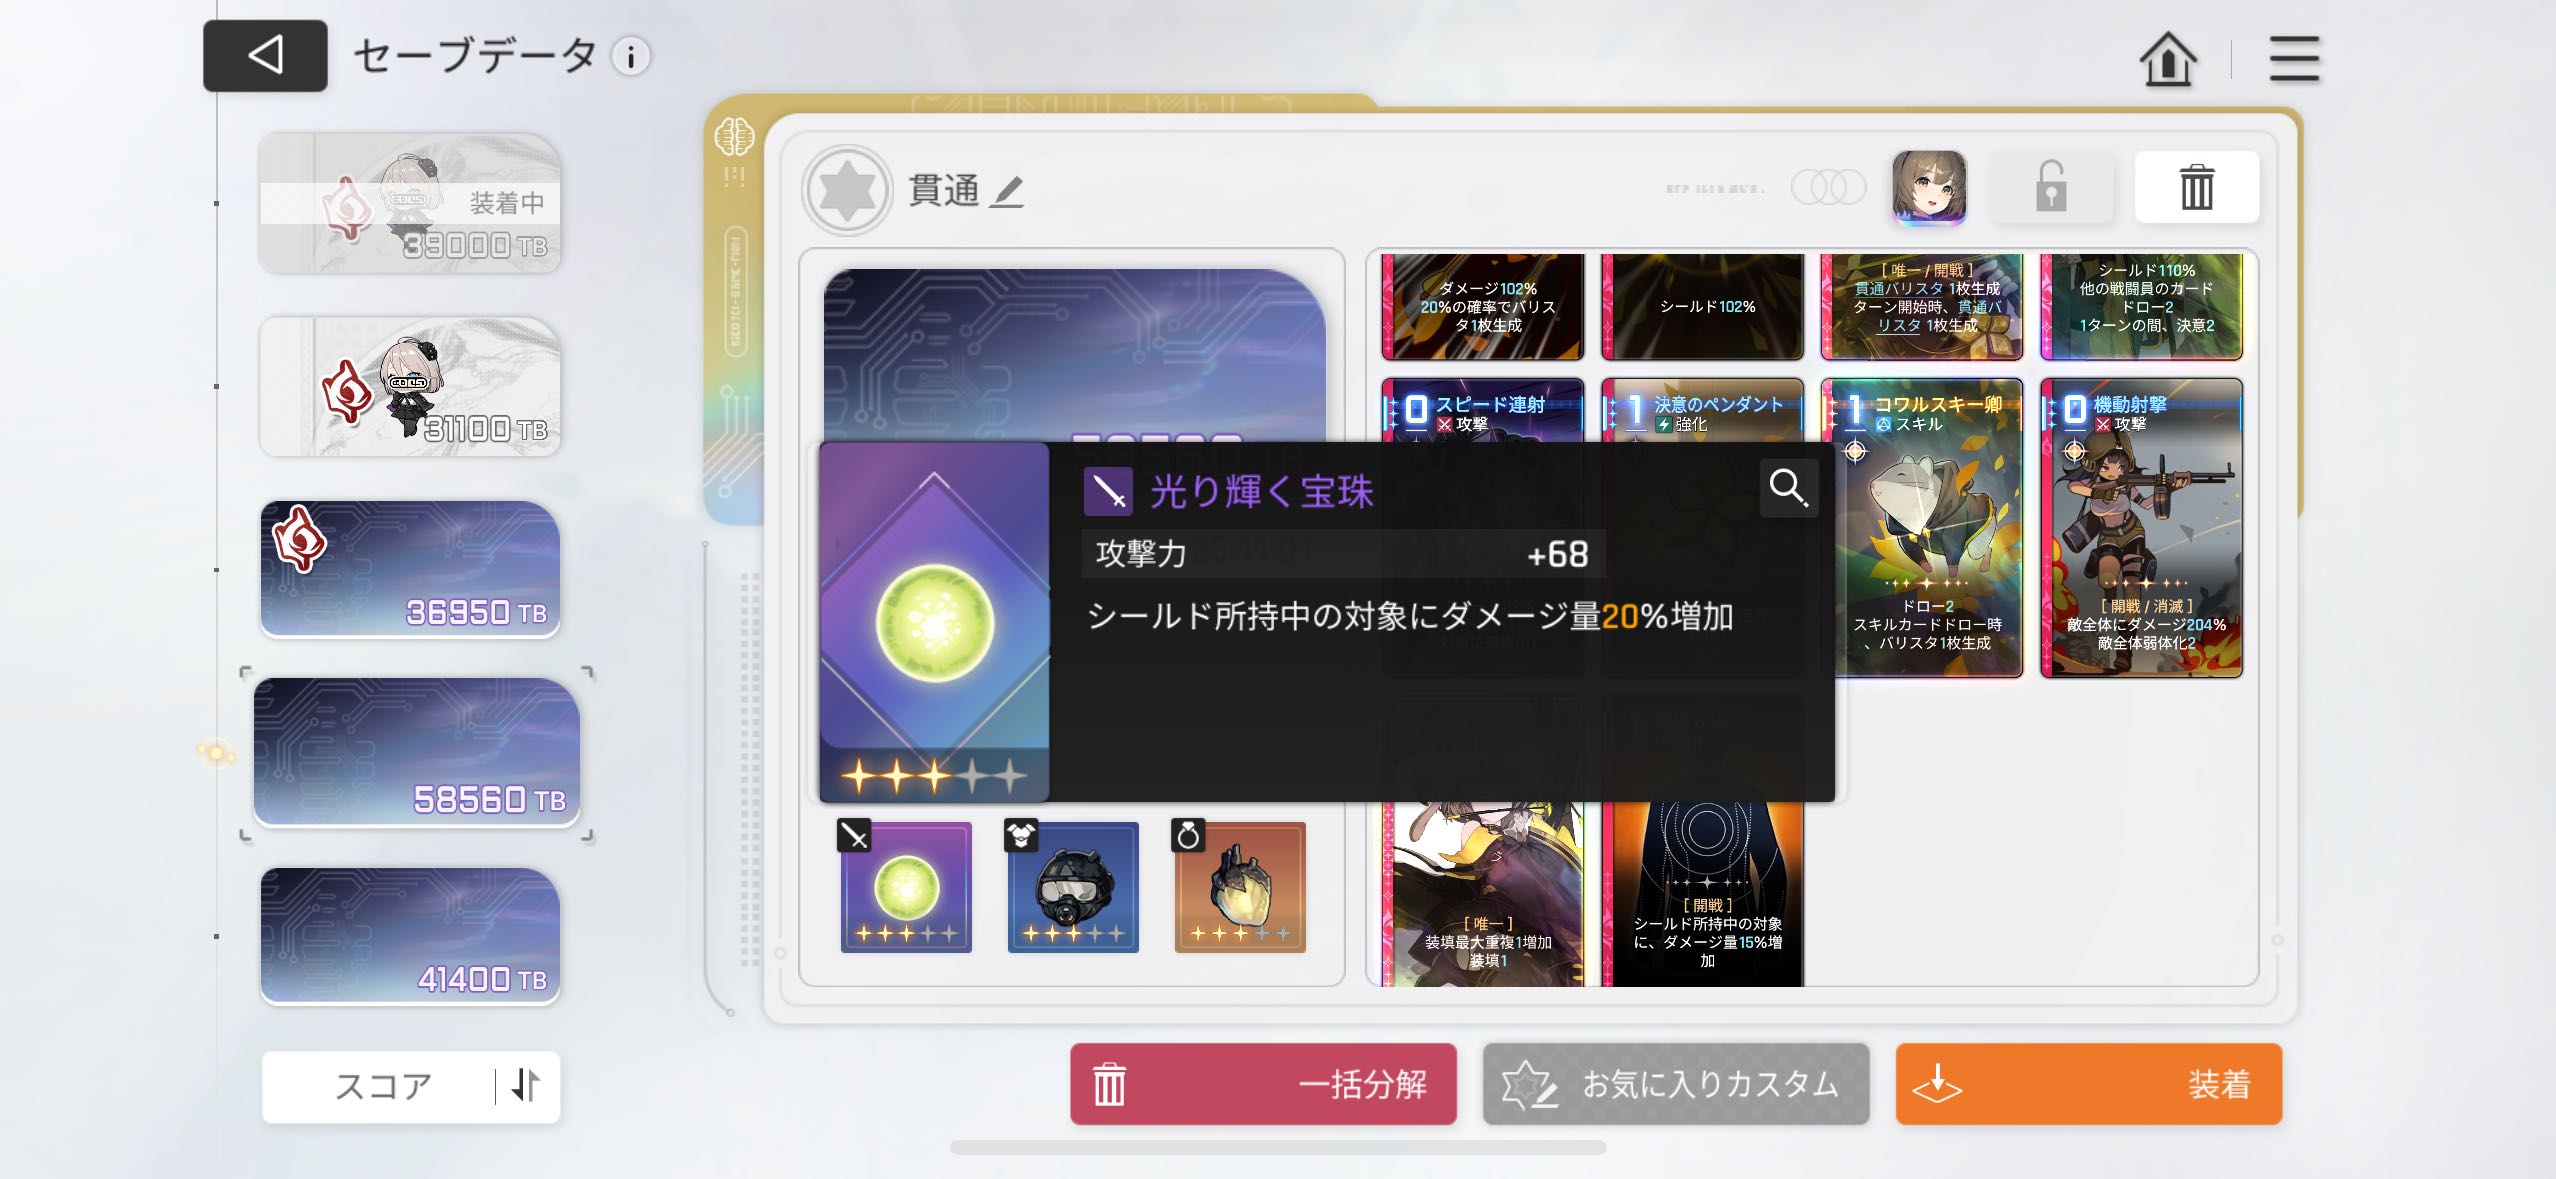The height and width of the screenshot is (1179, 2556).
Task: Click the character portrait thumbnail
Action: coord(1929,187)
